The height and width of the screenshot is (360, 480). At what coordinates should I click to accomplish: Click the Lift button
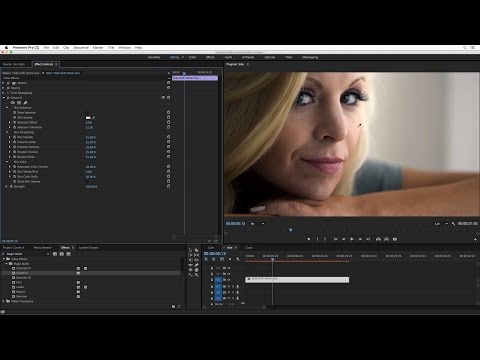pyautogui.click(x=378, y=239)
